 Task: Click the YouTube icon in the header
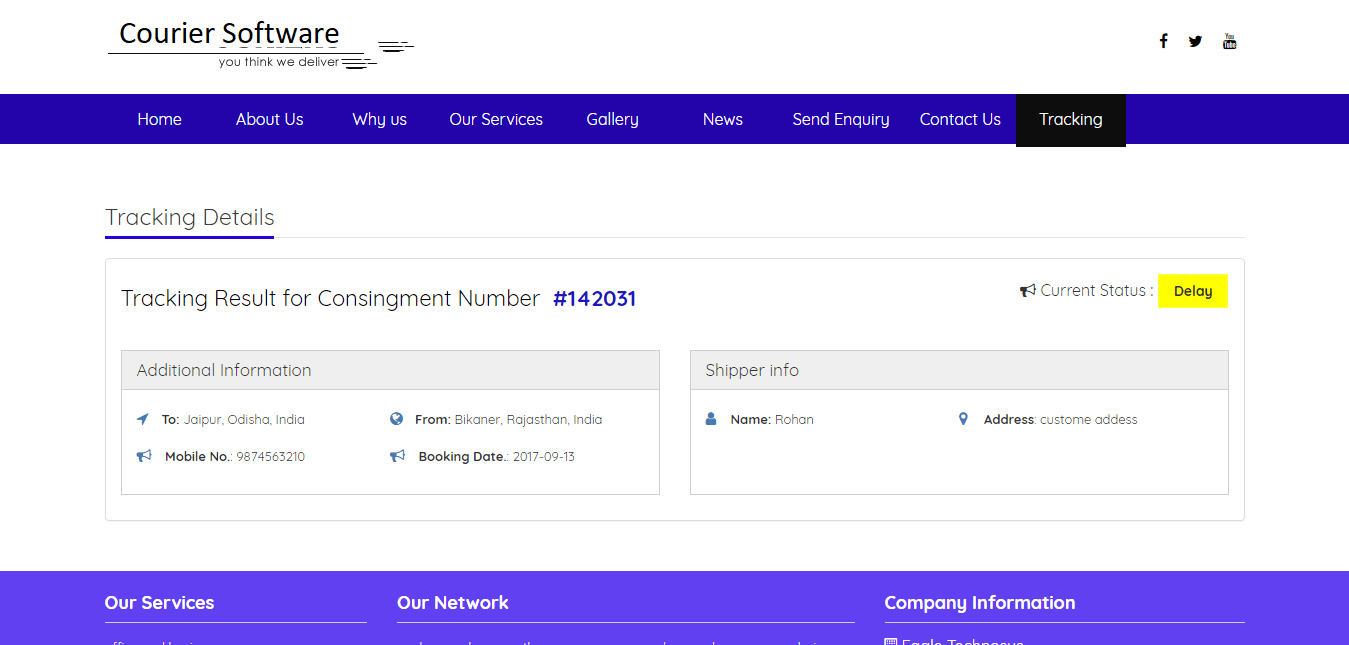(1229, 40)
